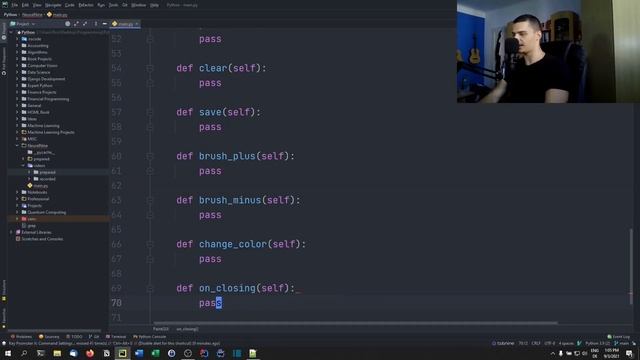Open the Edit menu
The image size is (640, 360).
pyautogui.click(x=25, y=5)
